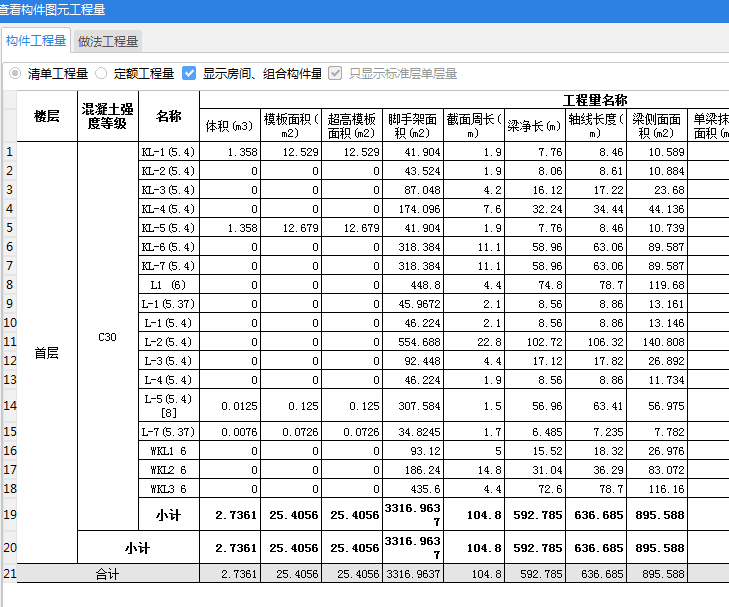Click beam side area value 140.808
729x607 pixels.
(x=656, y=342)
